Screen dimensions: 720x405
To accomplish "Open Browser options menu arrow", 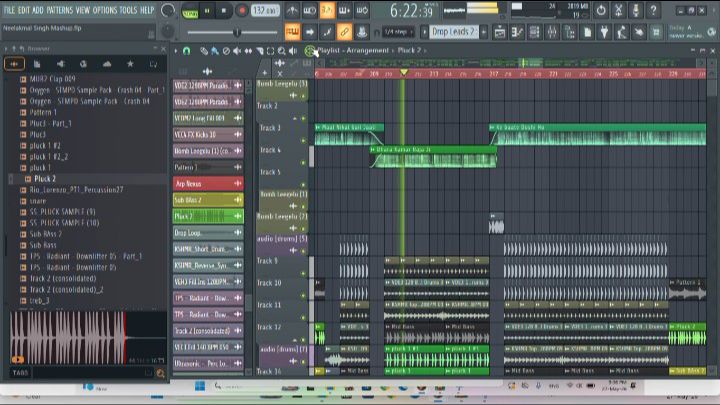I will click(6, 49).
